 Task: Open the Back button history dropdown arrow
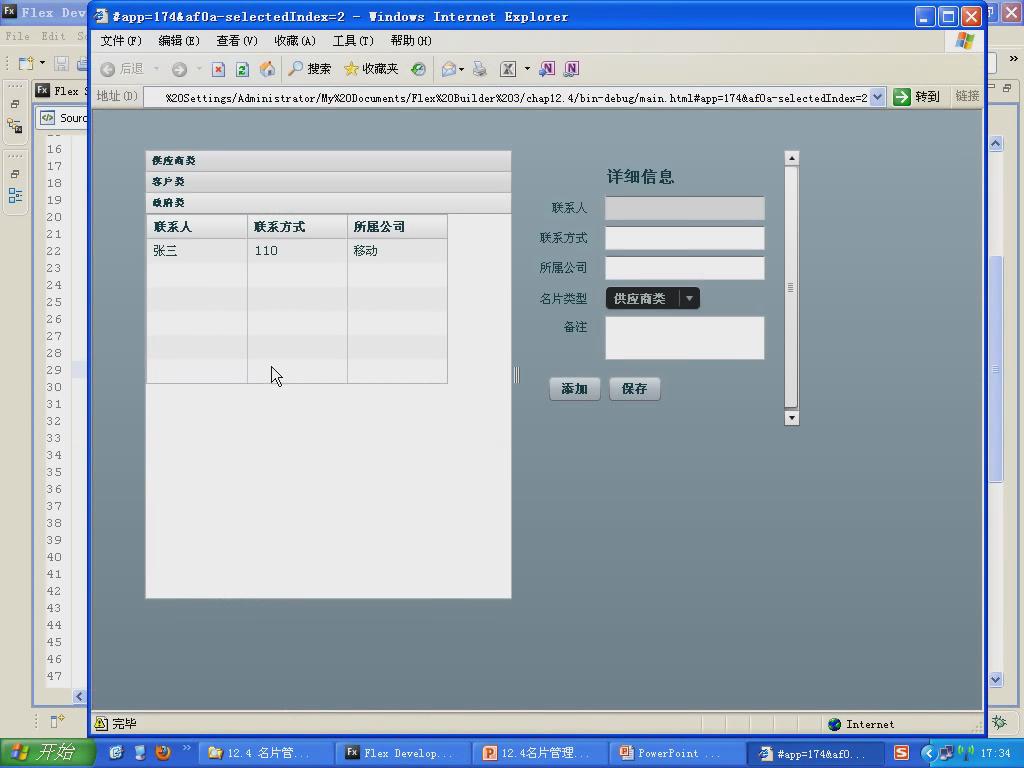(x=156, y=69)
